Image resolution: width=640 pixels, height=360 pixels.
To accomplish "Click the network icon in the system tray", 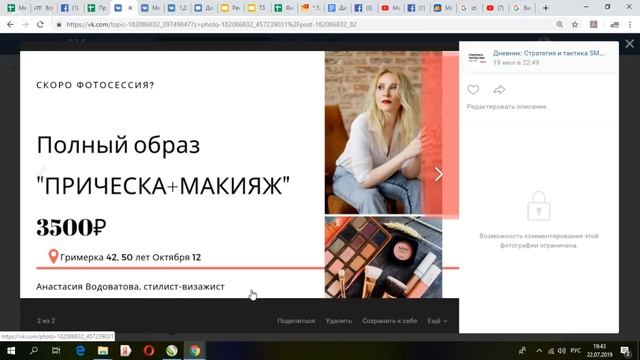I will point(551,351).
